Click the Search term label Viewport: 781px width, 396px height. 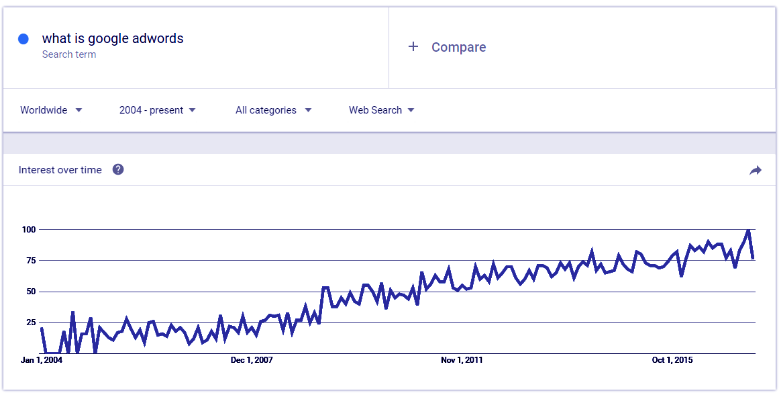pos(69,54)
